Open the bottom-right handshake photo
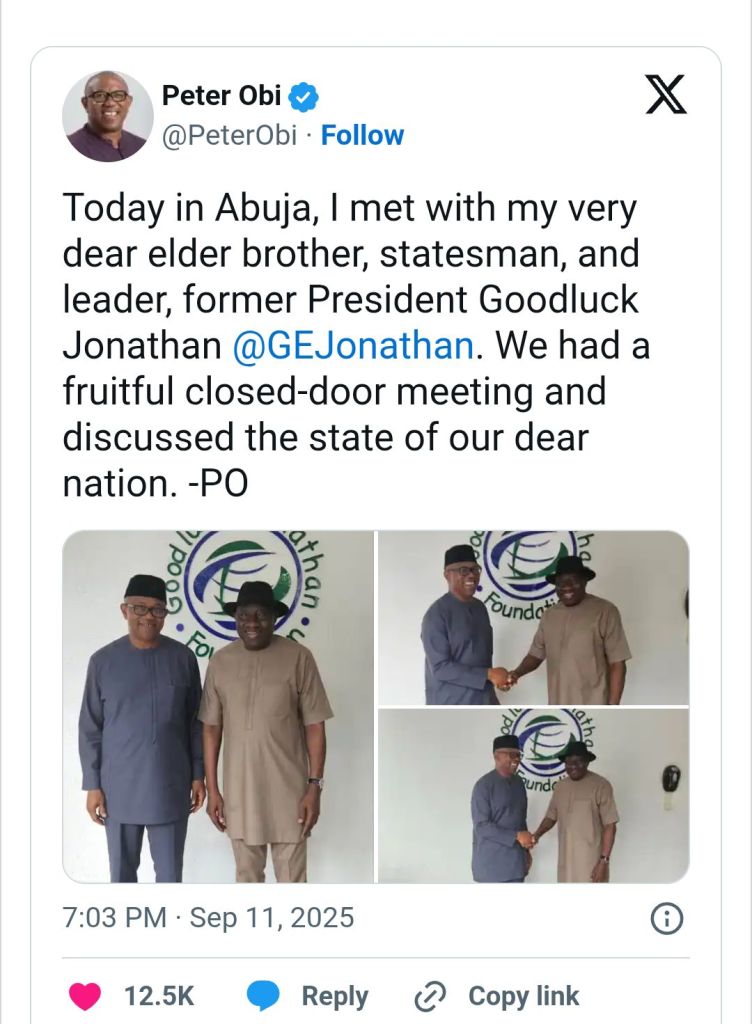The height and width of the screenshot is (1024, 752). [533, 796]
